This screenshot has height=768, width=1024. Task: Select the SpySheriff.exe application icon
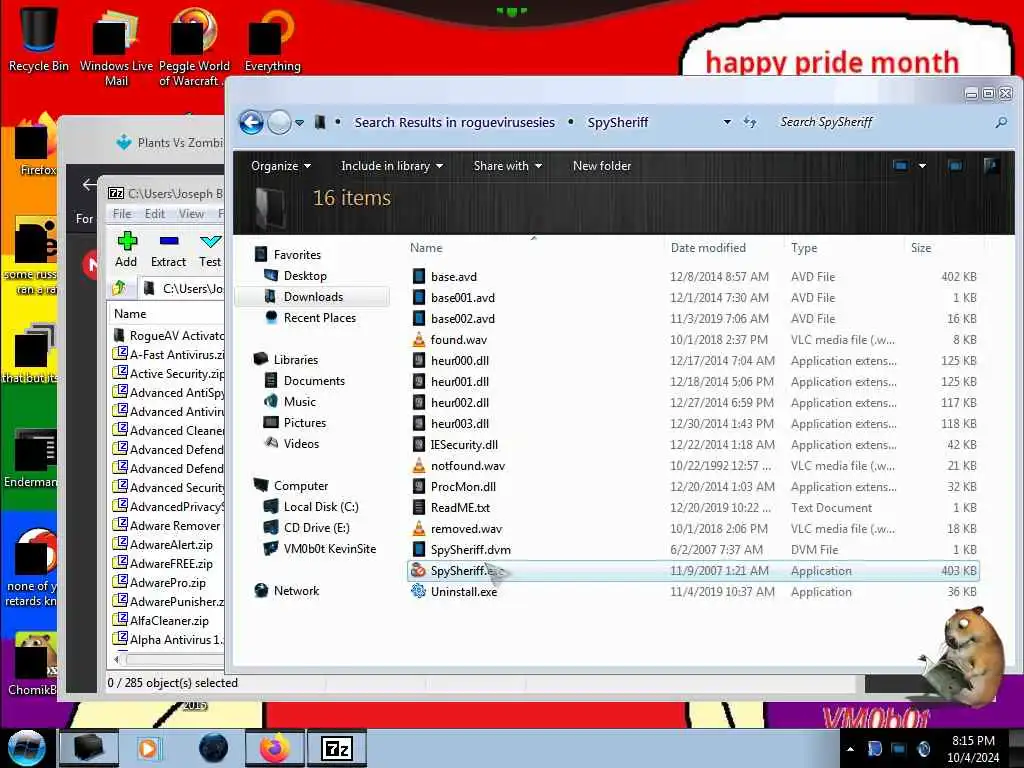(x=418, y=570)
